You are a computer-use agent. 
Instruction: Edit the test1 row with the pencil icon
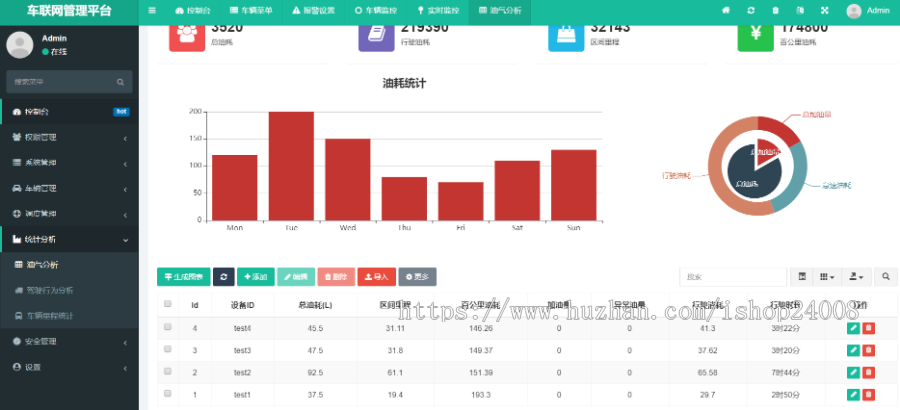point(853,394)
